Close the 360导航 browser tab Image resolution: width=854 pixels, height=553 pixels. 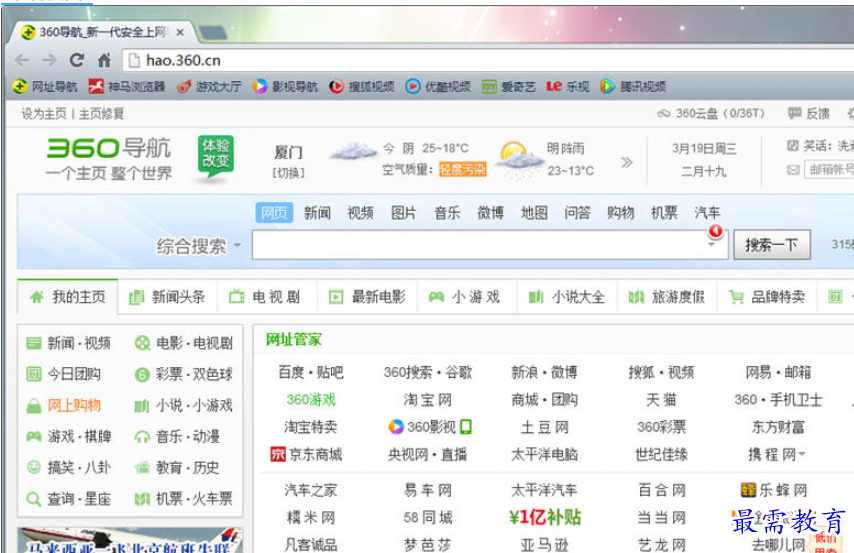point(180,33)
